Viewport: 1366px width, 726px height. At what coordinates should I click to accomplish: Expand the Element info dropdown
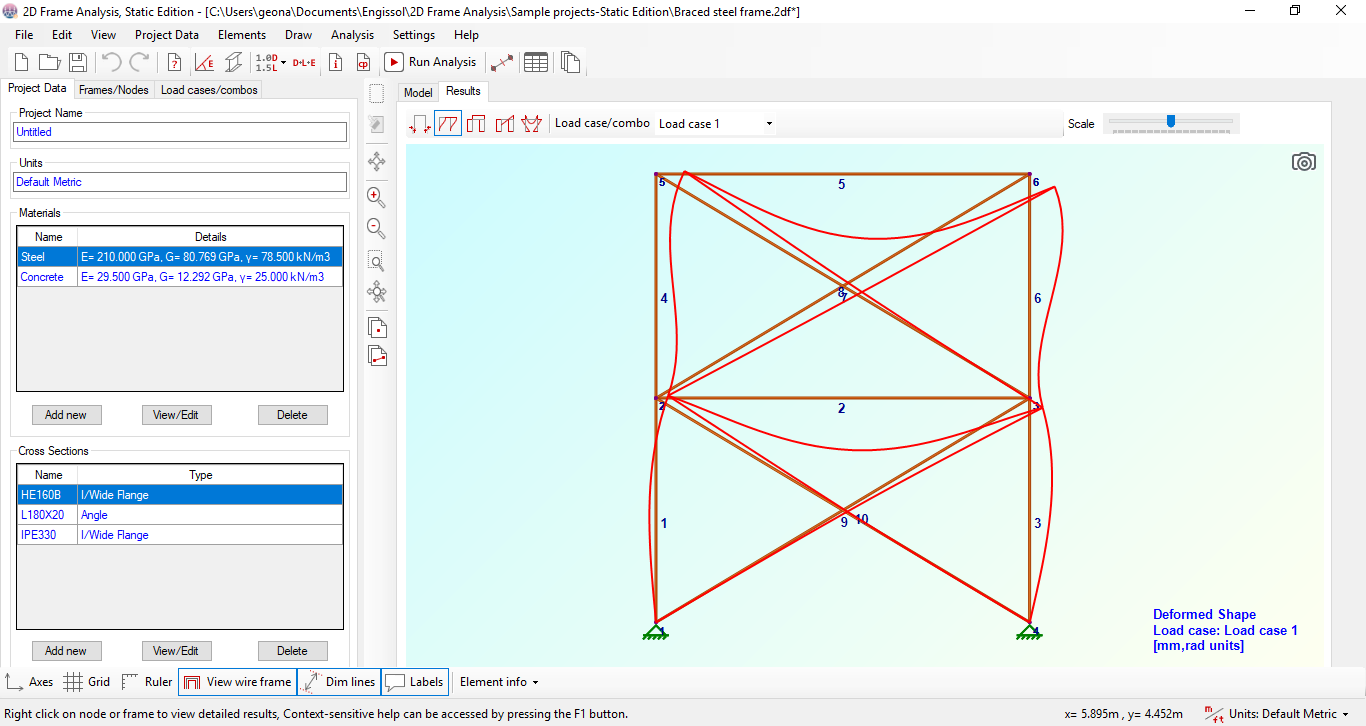[499, 682]
